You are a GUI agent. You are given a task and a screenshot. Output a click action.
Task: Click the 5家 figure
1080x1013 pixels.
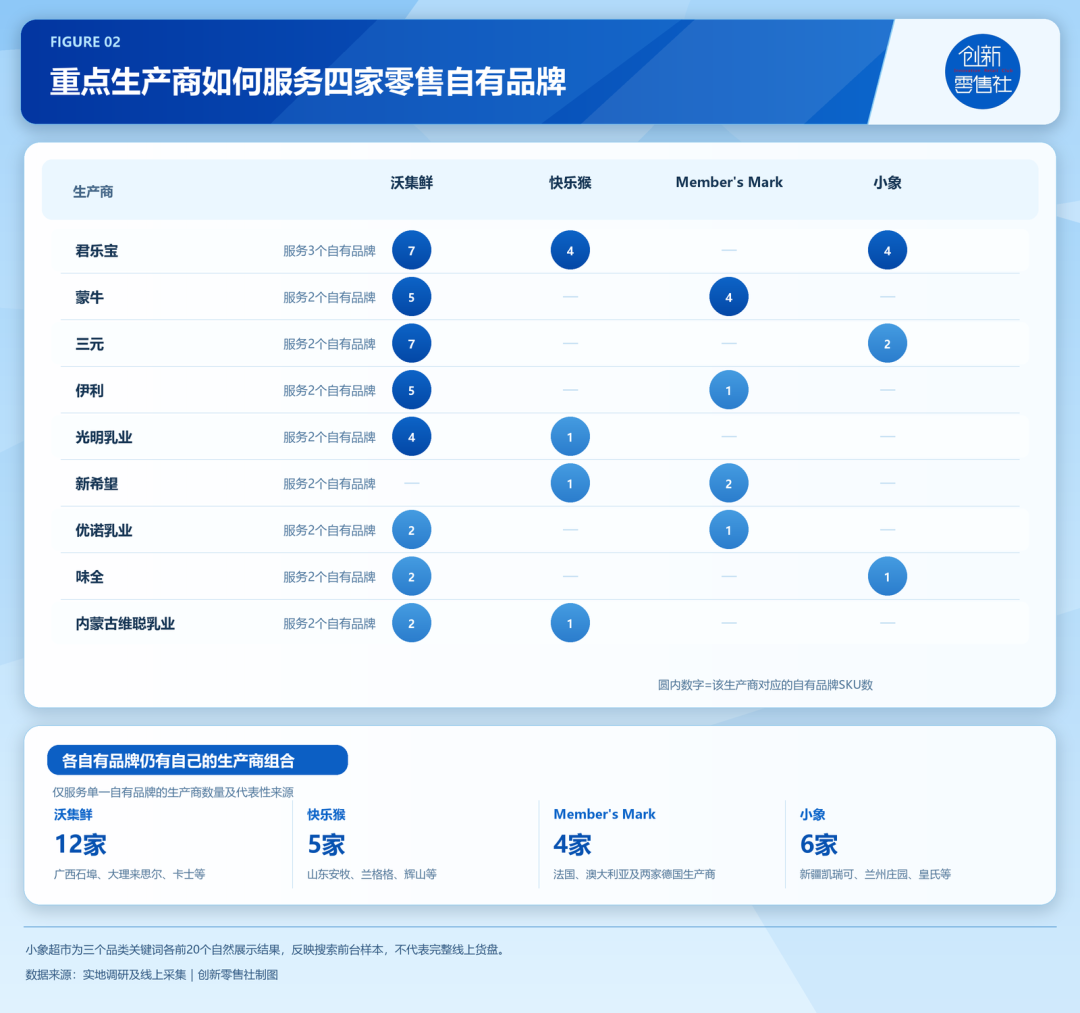[x=326, y=844]
